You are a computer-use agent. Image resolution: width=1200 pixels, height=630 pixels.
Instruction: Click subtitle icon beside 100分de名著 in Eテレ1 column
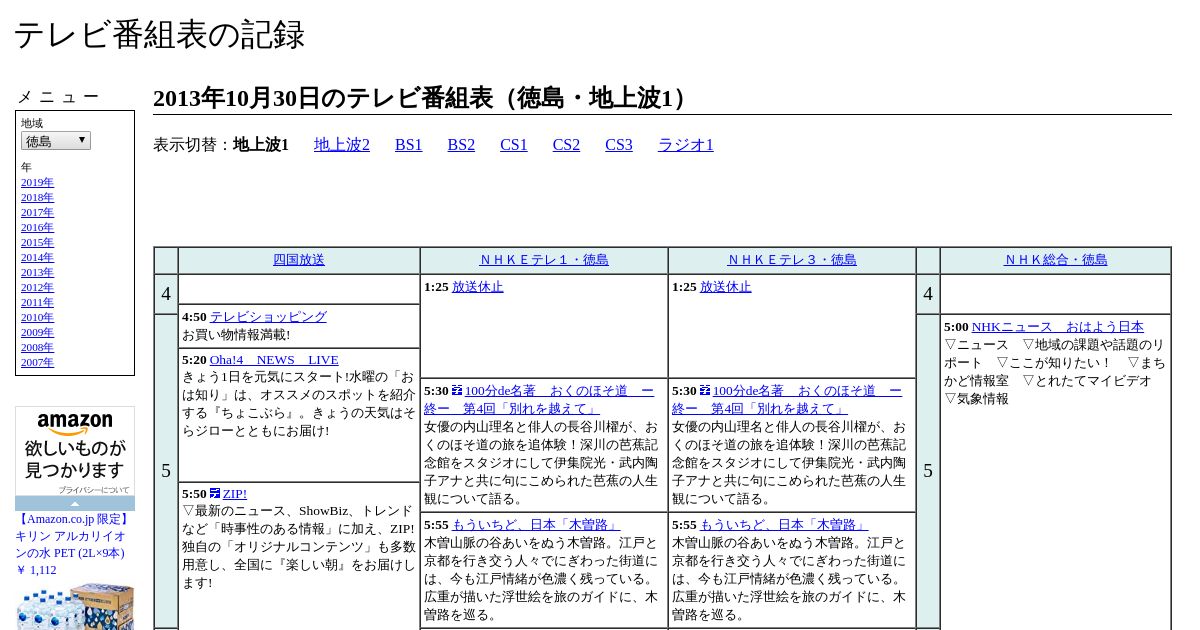[457, 390]
